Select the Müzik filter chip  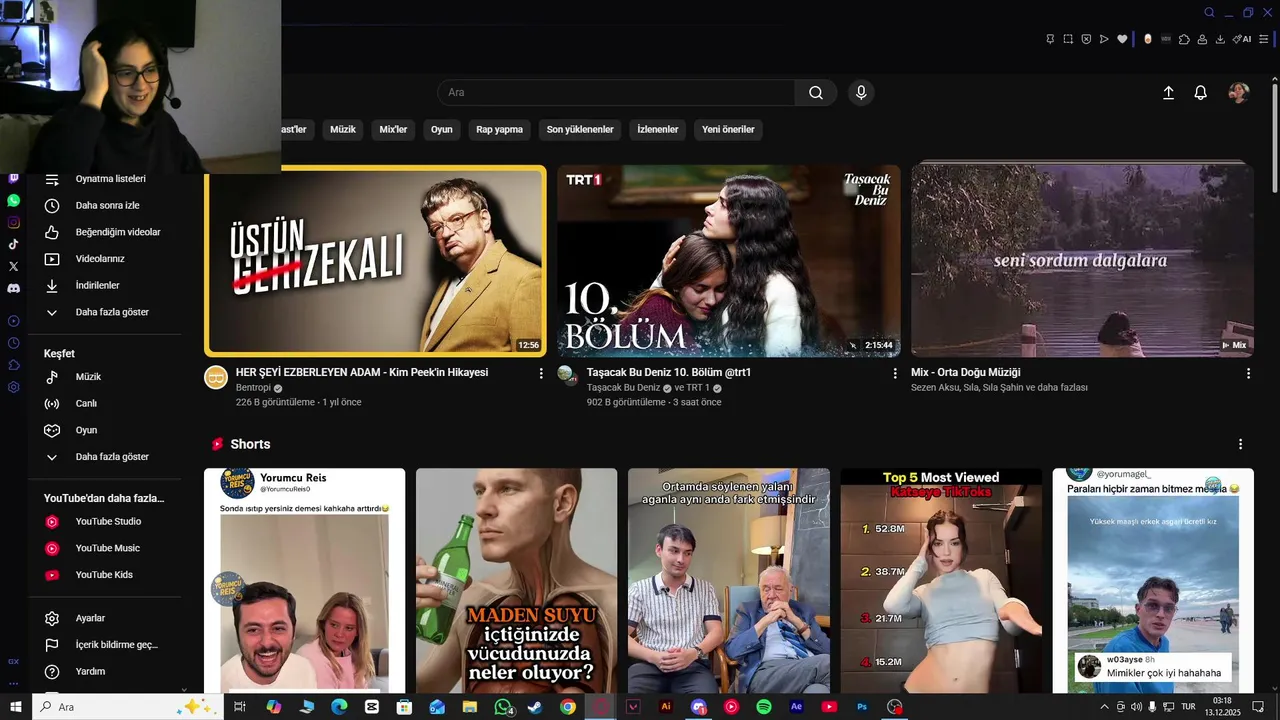pyautogui.click(x=343, y=130)
